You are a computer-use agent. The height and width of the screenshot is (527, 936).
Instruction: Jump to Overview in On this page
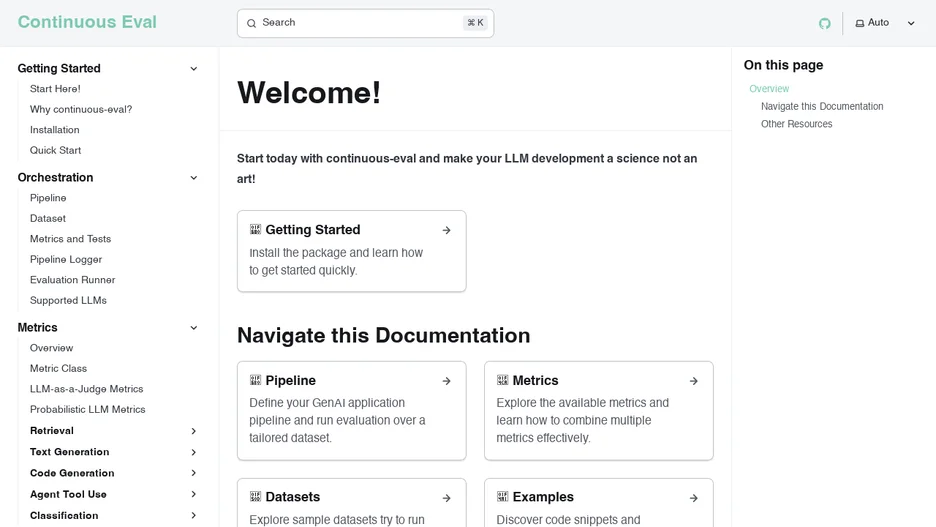click(x=769, y=88)
